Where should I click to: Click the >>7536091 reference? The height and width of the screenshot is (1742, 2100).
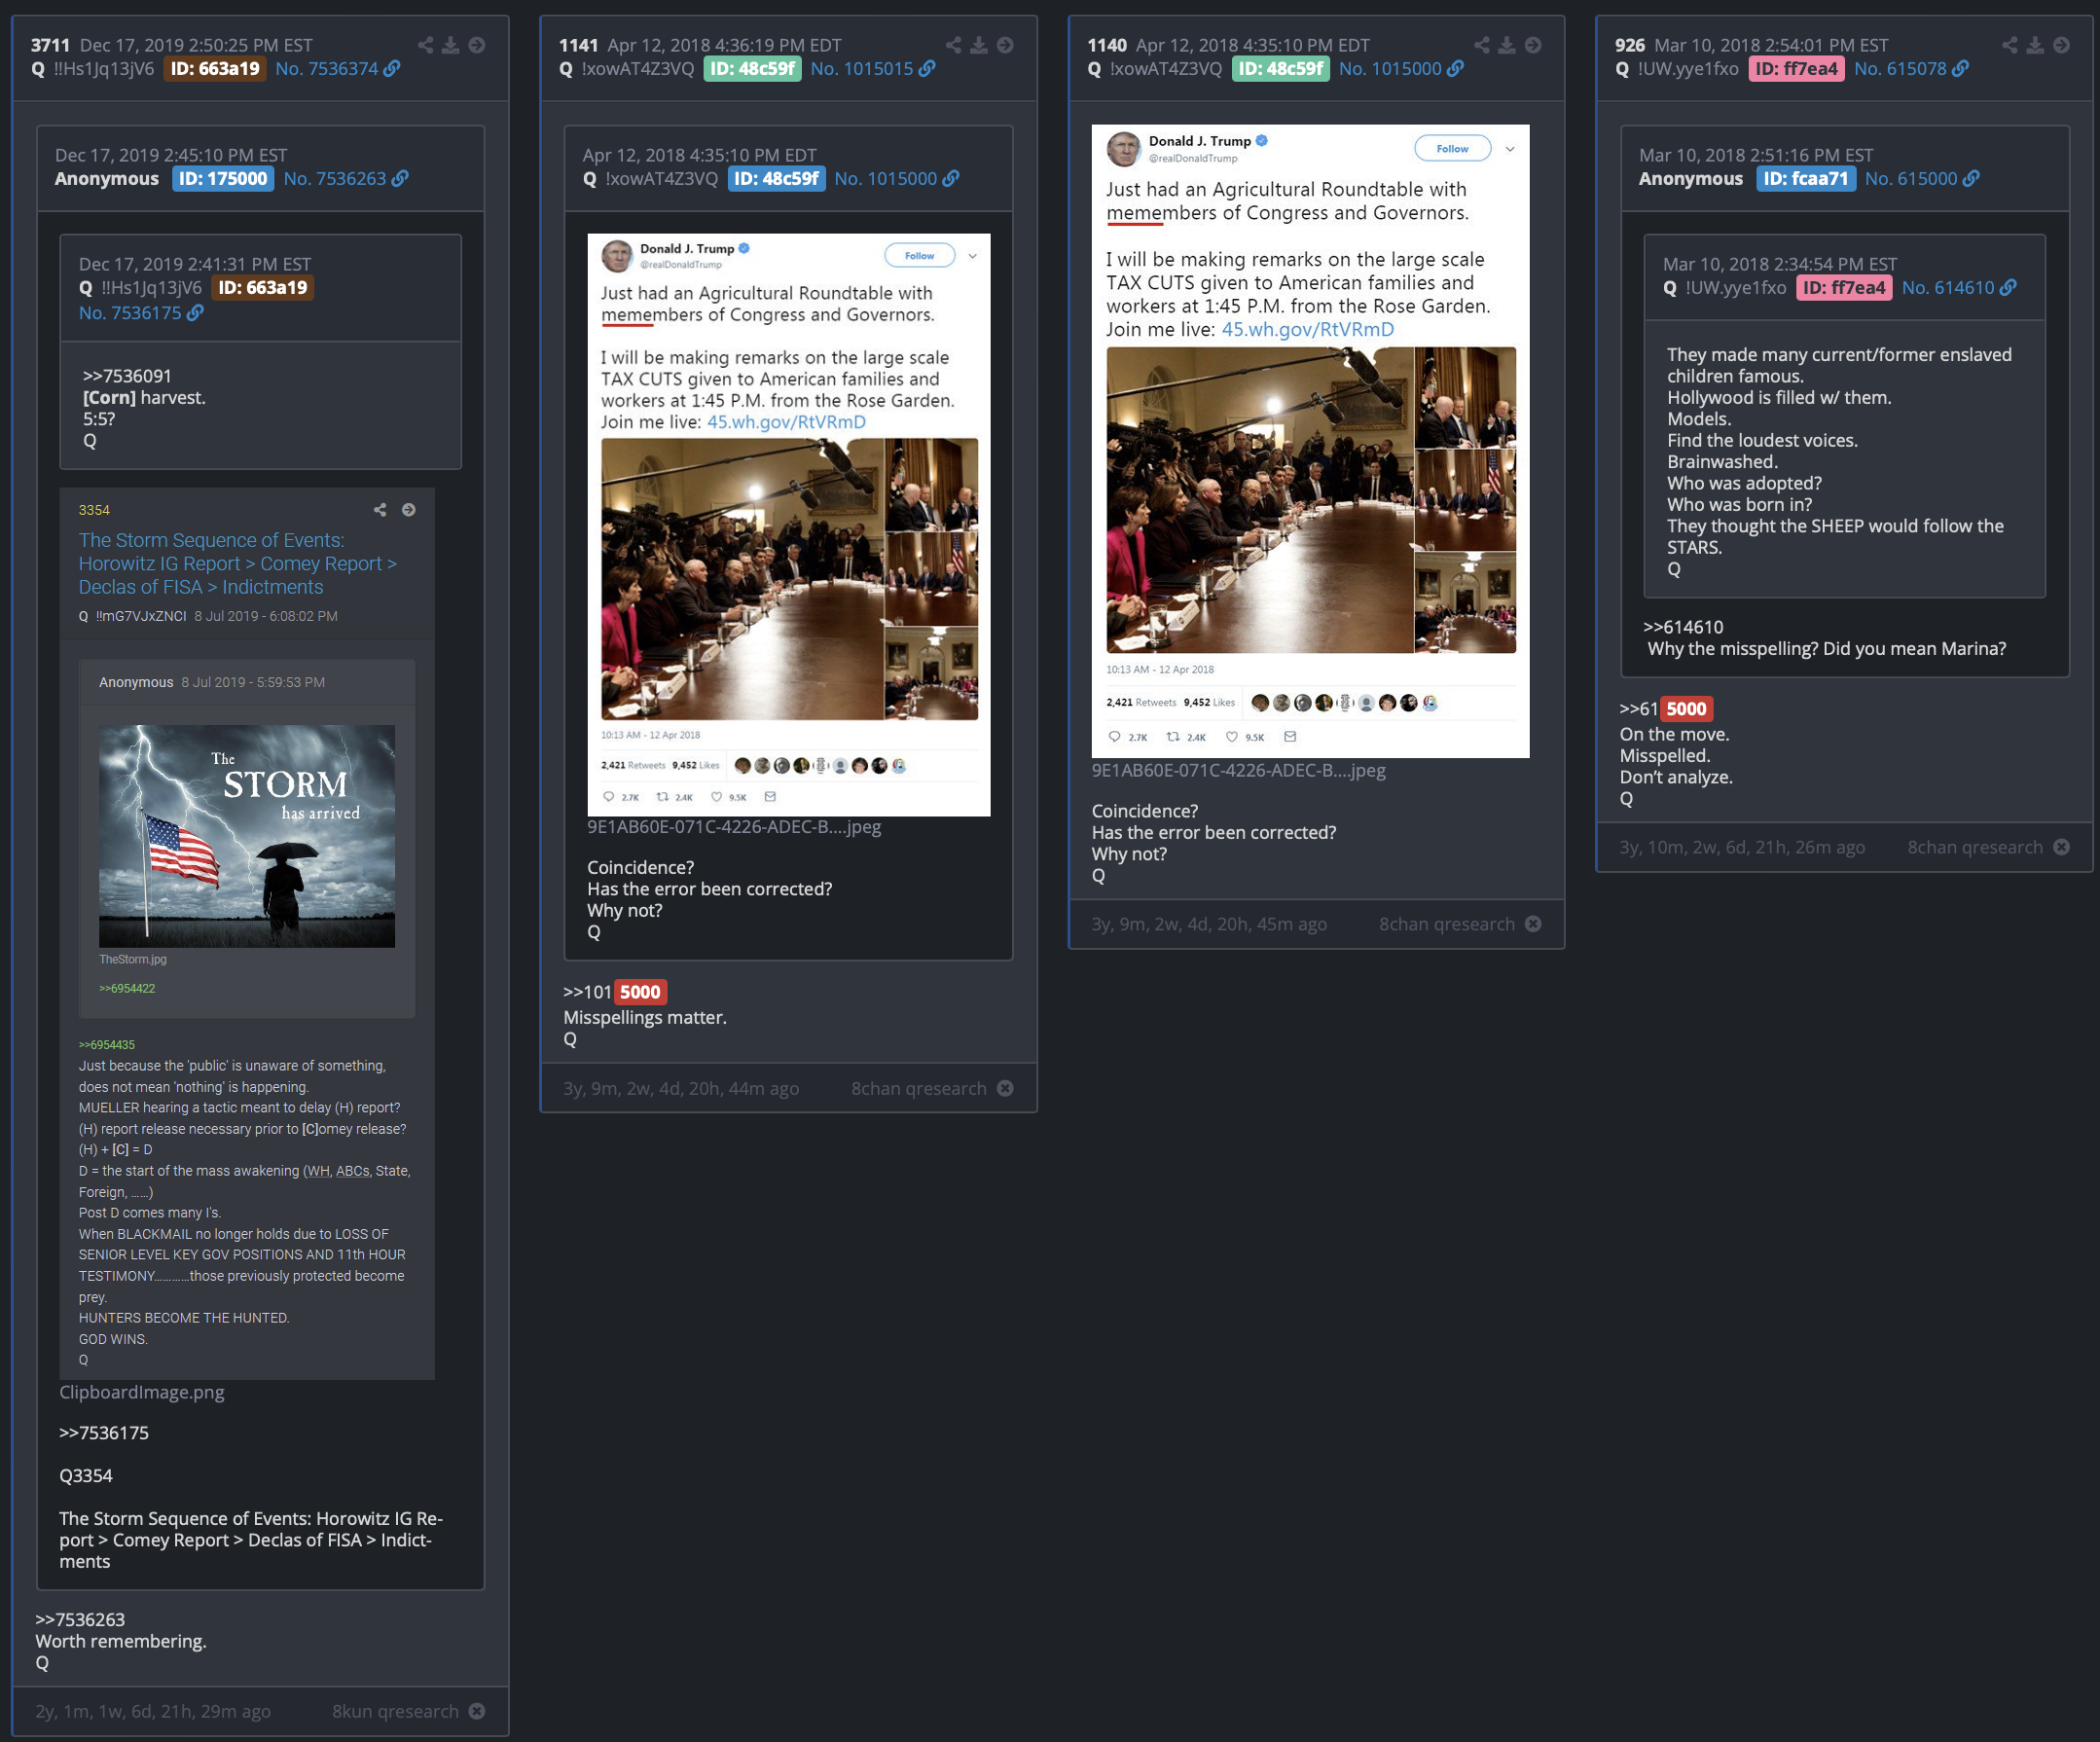pos(127,376)
